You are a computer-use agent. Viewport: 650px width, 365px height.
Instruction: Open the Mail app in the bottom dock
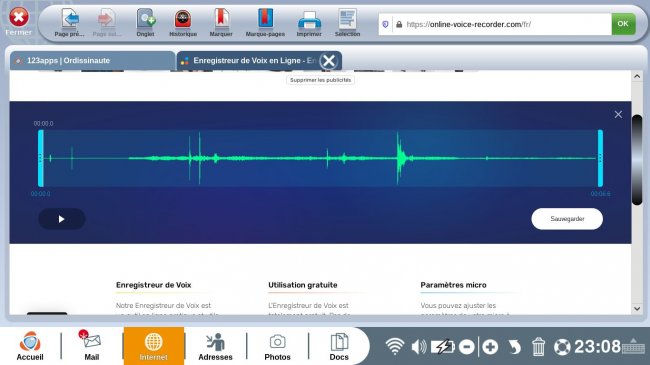pyautogui.click(x=92, y=346)
